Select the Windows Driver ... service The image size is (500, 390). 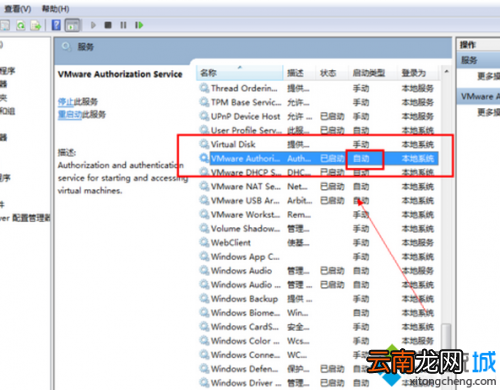pos(318,383)
